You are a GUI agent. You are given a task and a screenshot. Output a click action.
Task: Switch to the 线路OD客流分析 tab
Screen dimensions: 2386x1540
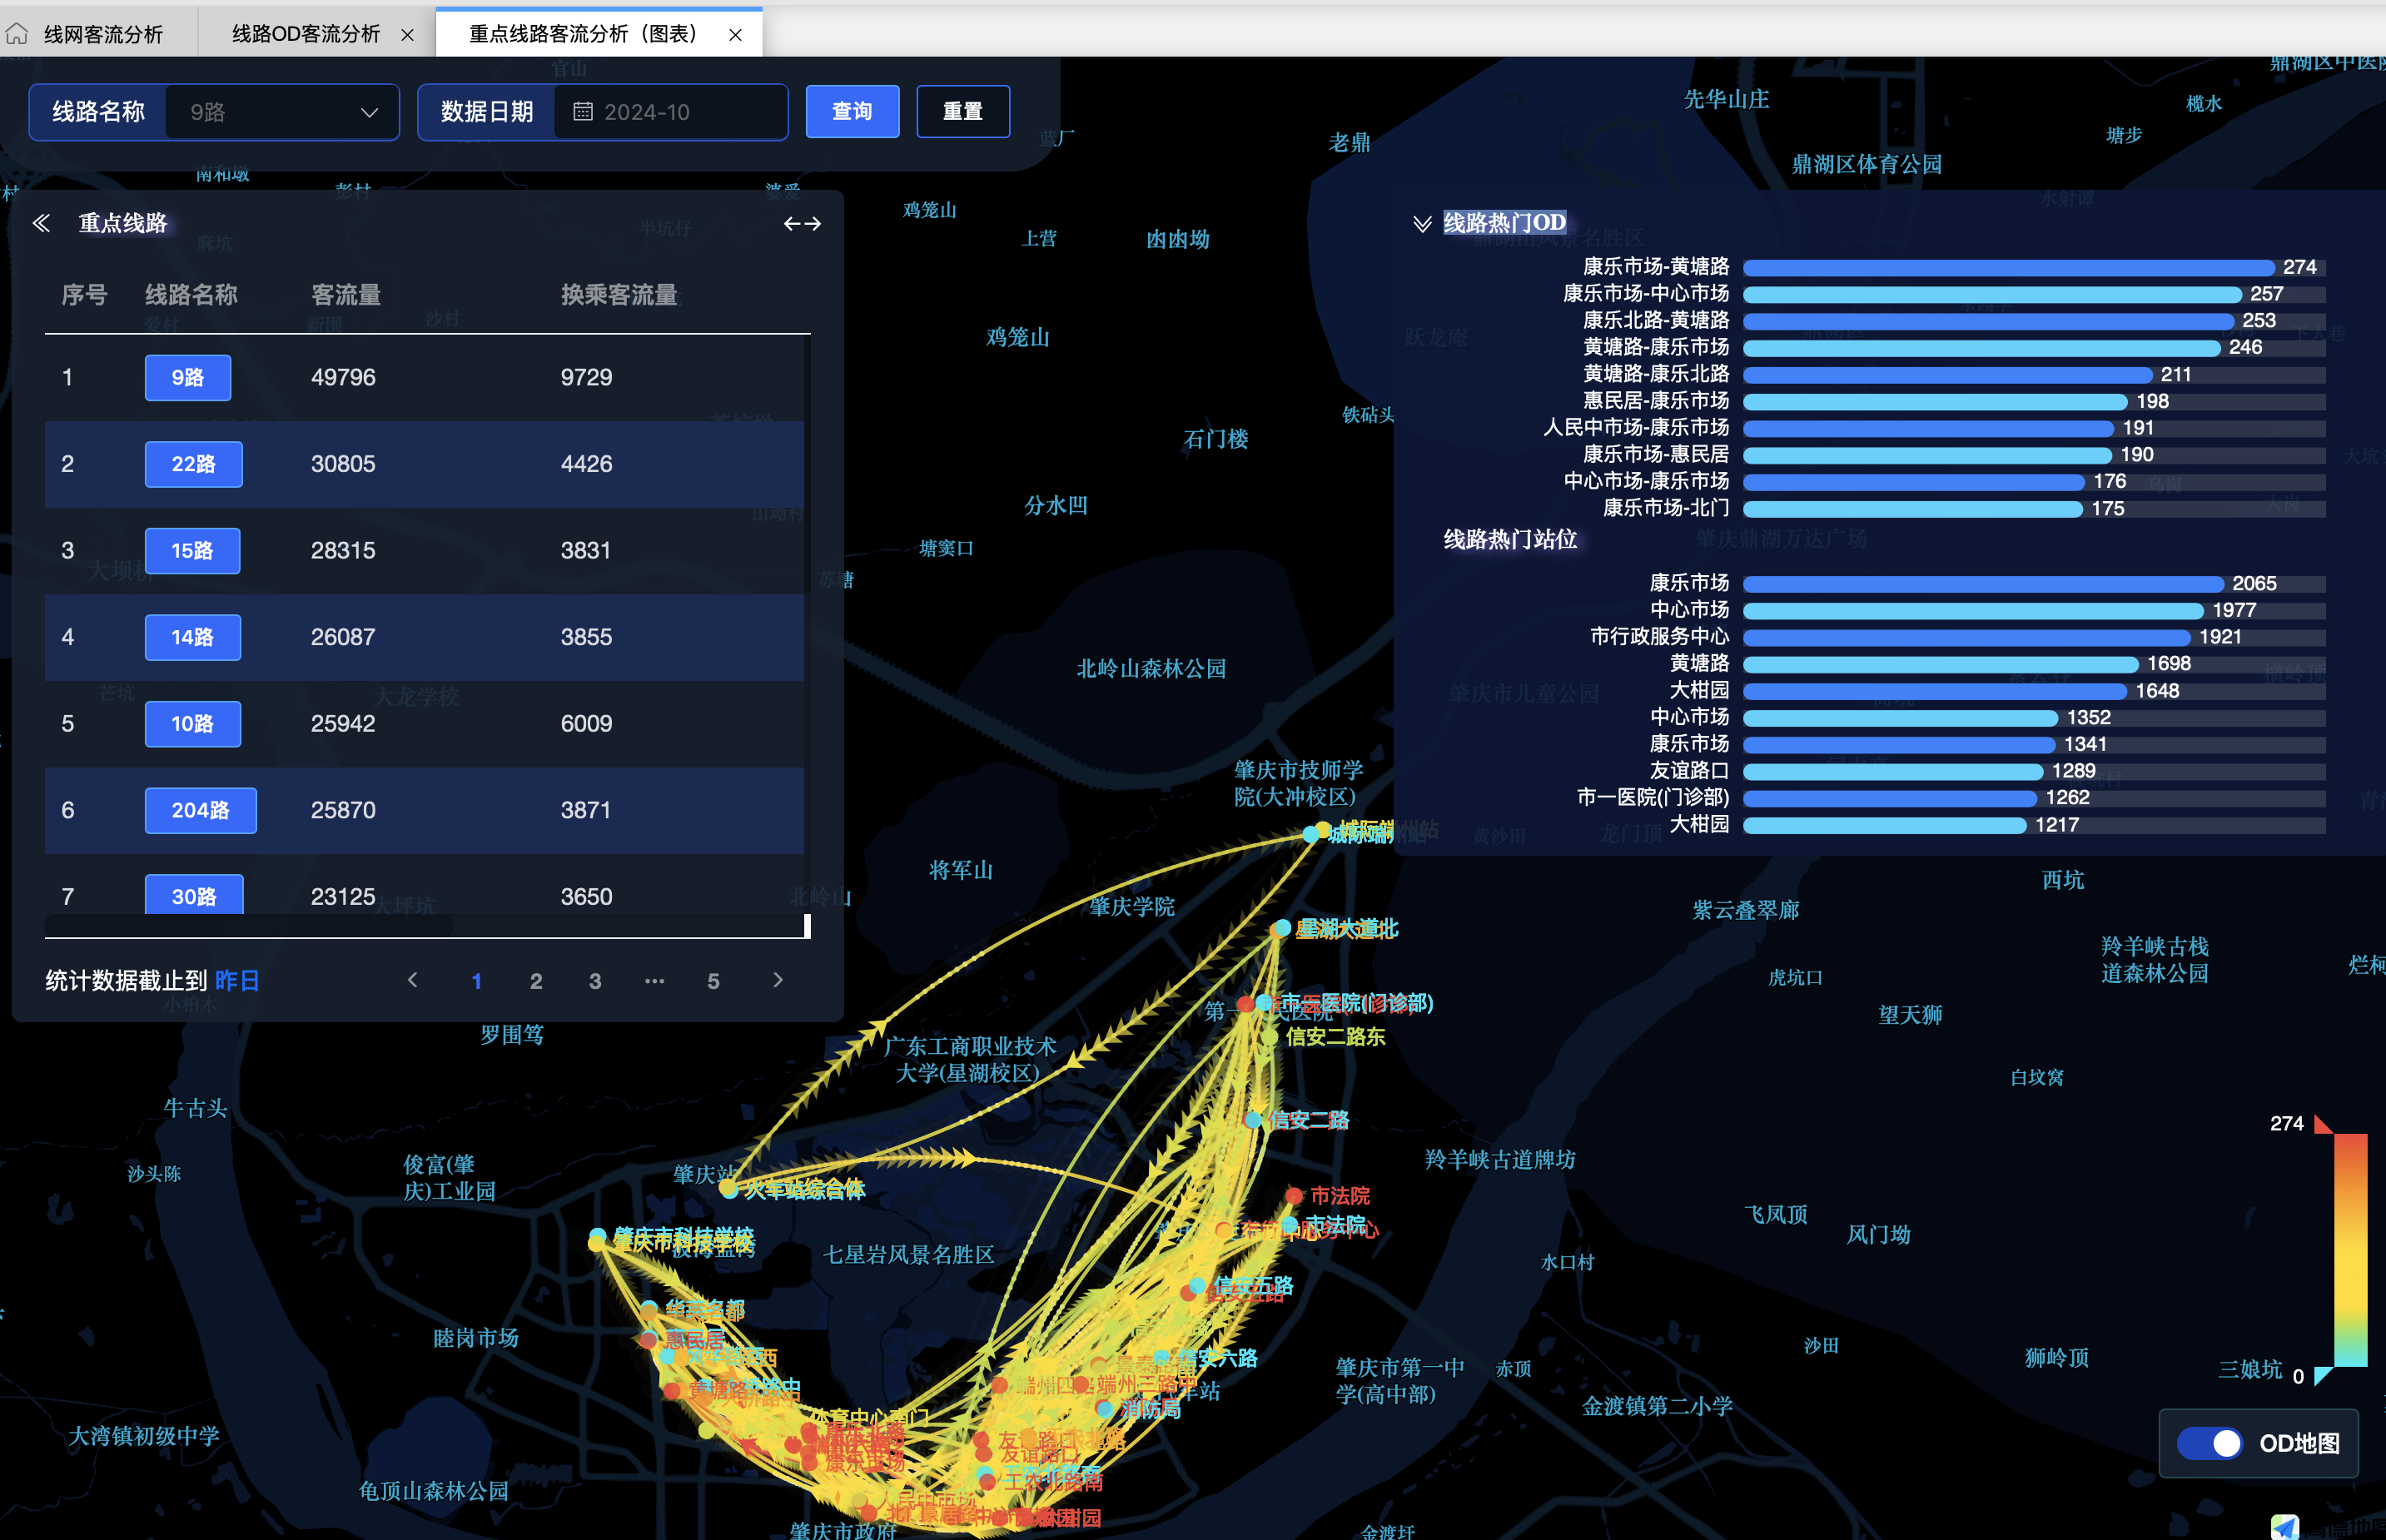click(x=305, y=34)
